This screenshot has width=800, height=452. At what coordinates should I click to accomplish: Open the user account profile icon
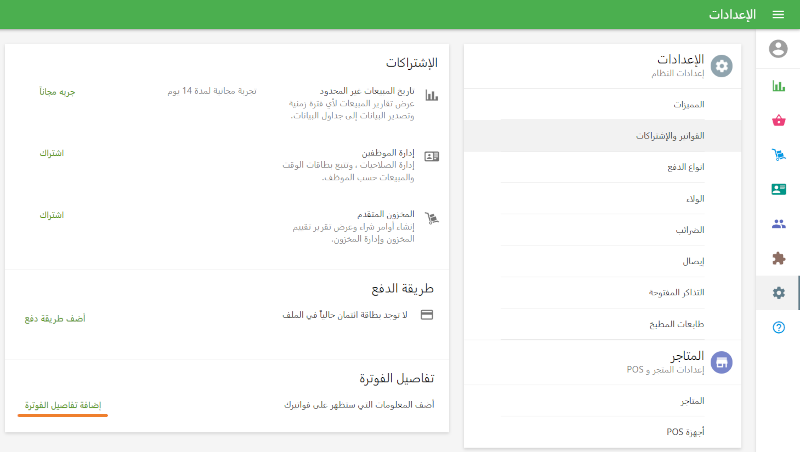(778, 48)
